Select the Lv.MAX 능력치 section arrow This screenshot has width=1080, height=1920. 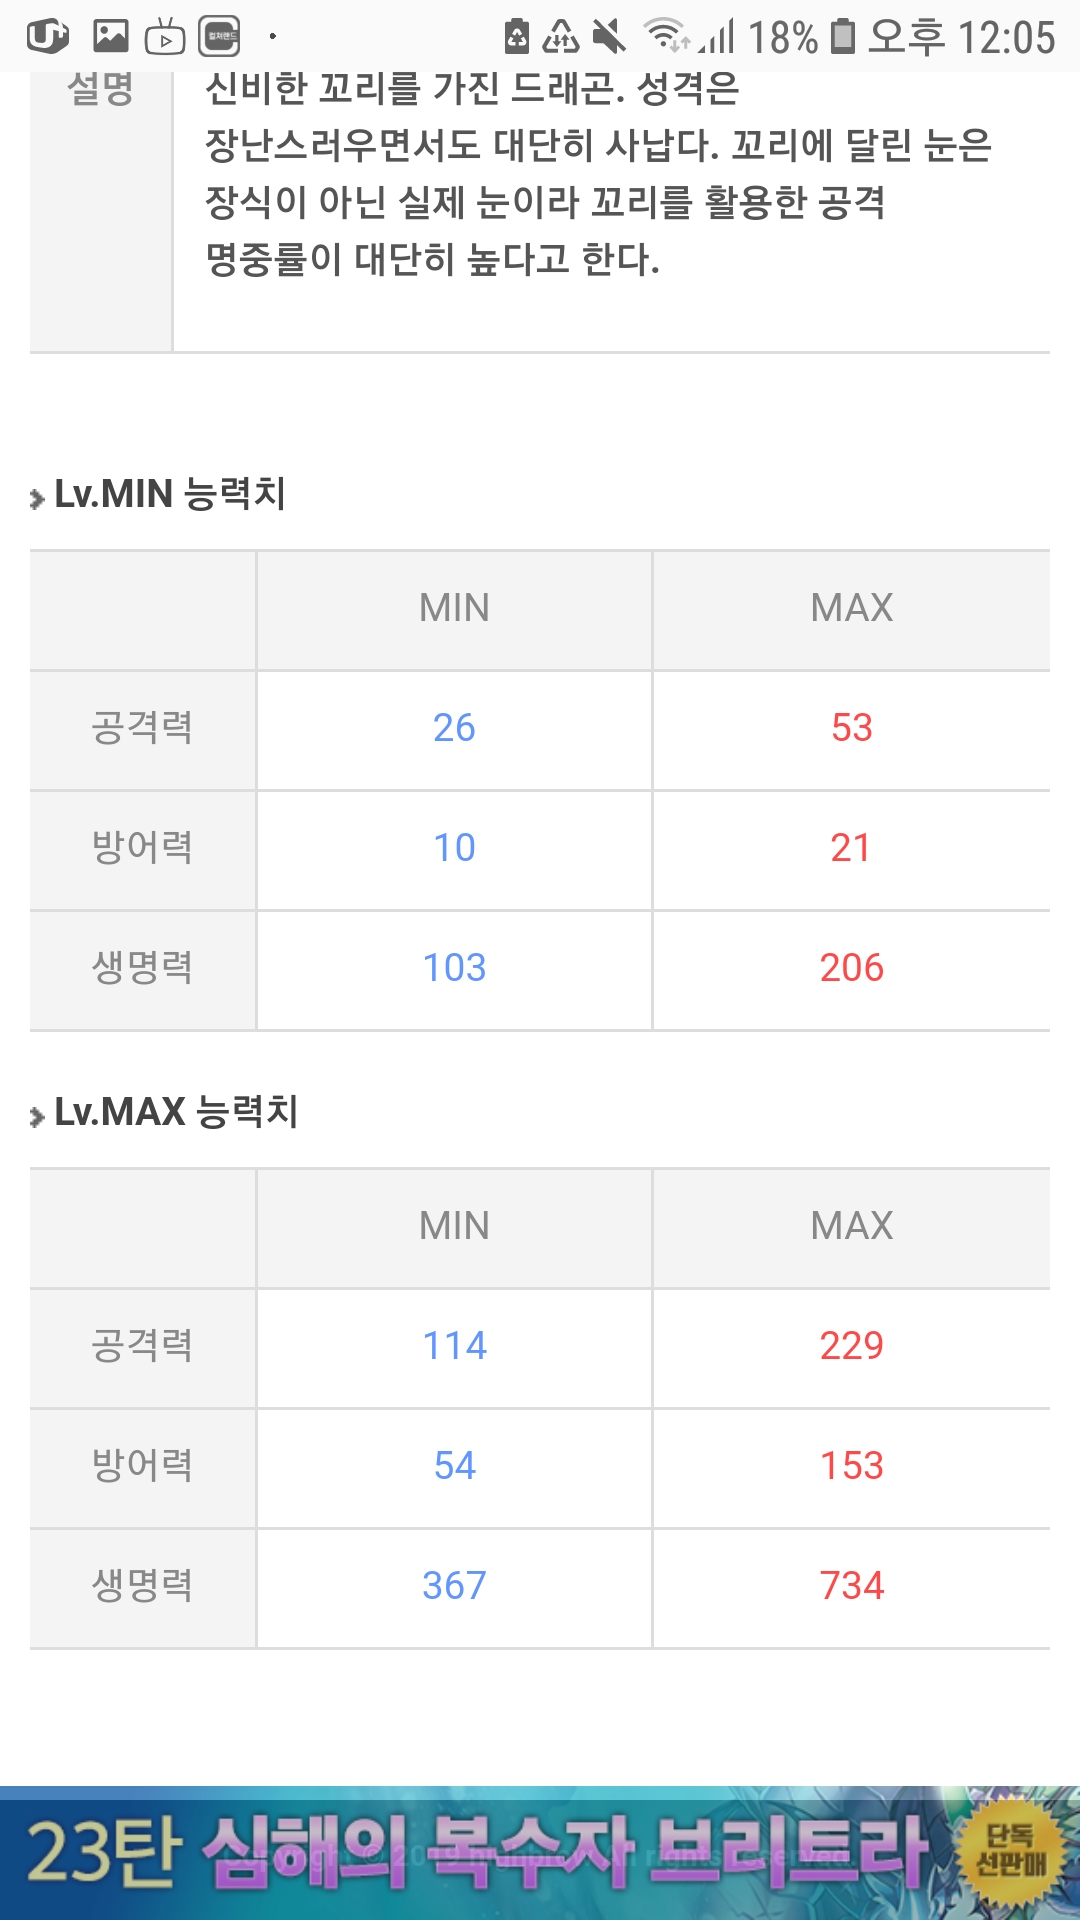(37, 1116)
